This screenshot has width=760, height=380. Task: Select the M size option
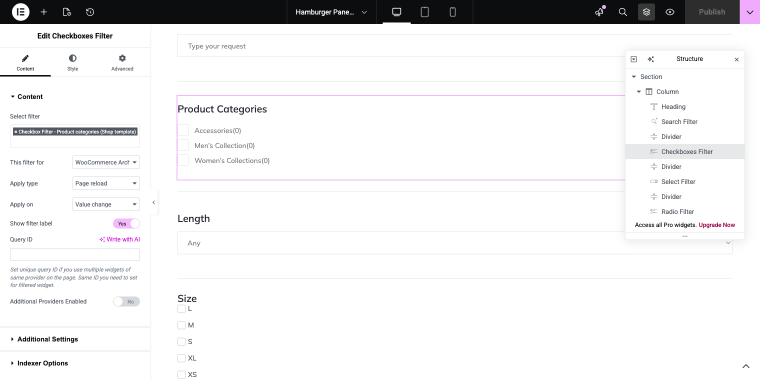coord(181,325)
